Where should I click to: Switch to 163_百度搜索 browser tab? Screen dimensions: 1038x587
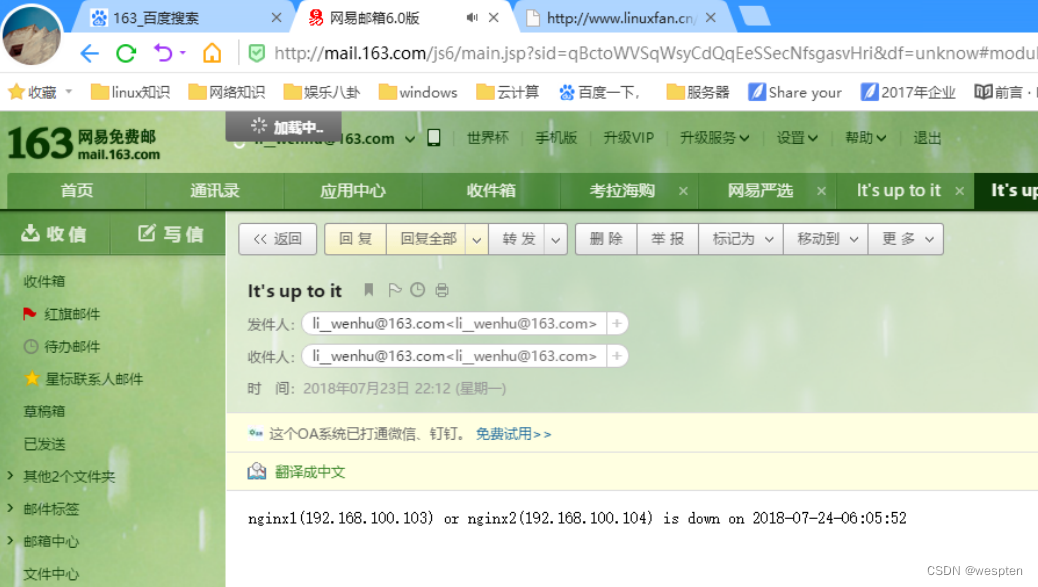click(x=180, y=18)
